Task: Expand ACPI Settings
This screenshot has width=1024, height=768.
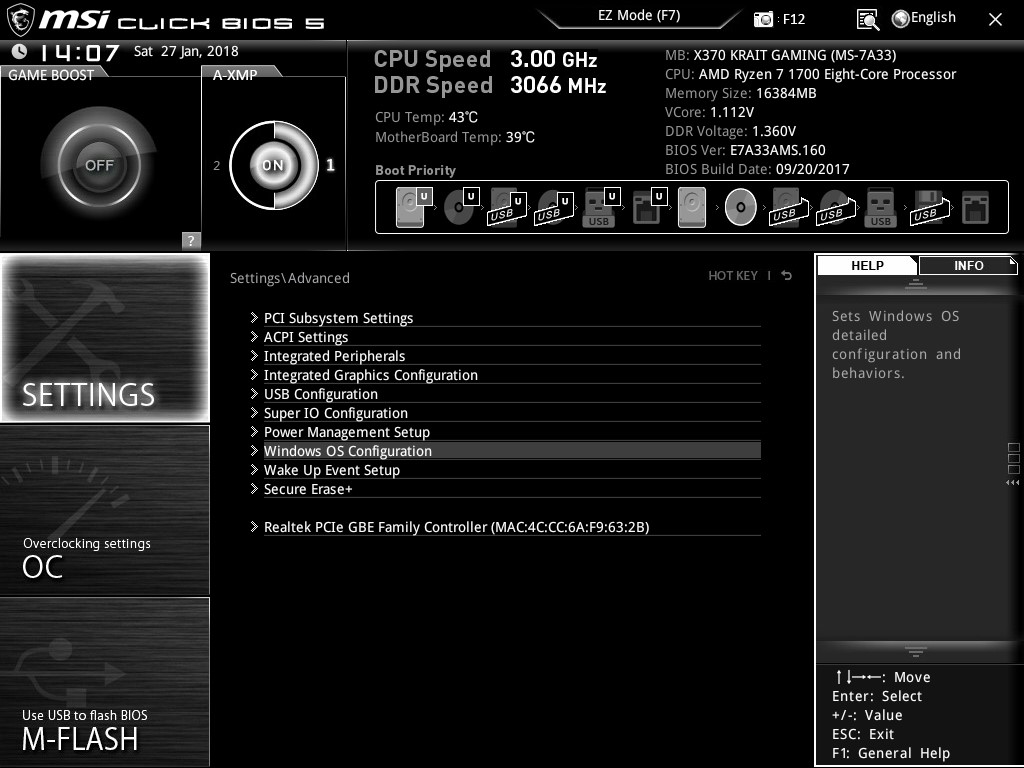Action: [505, 337]
